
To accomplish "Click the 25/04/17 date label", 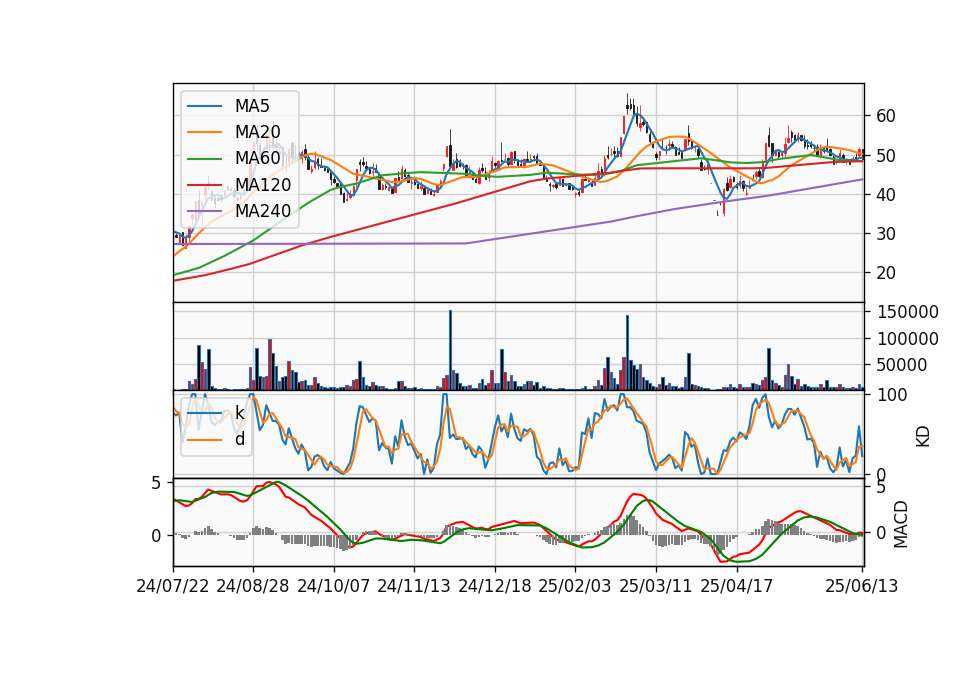I will (737, 586).
